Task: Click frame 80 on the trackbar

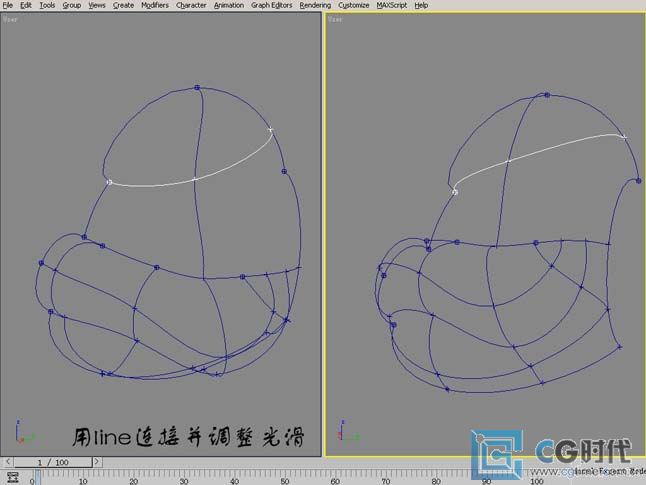Action: pos(436,480)
